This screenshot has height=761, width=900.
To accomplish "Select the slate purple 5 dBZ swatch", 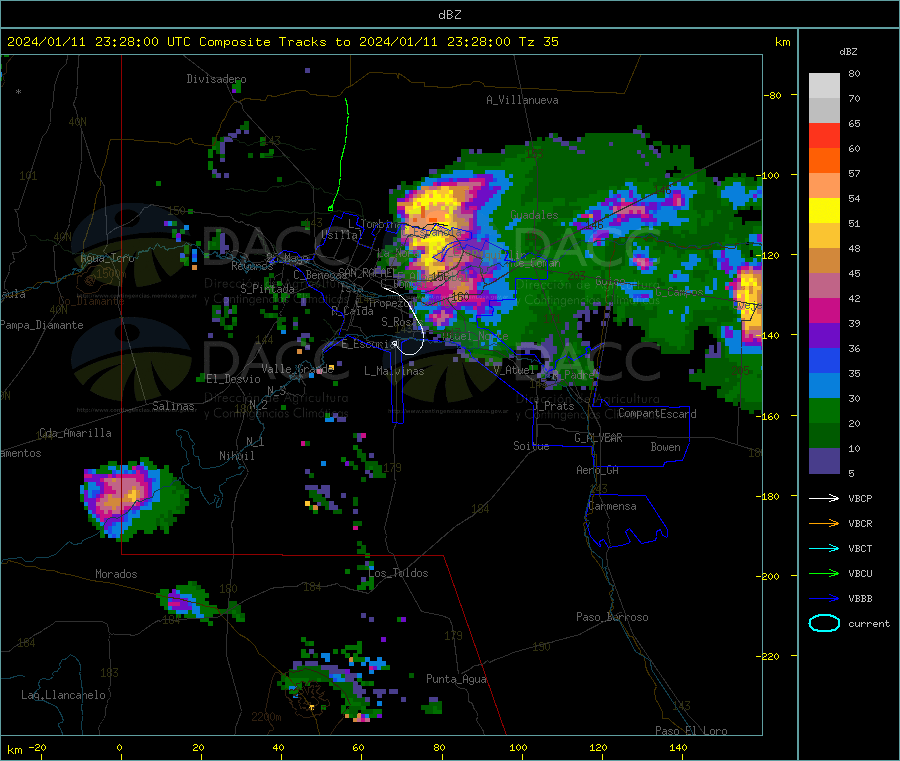I will pos(824,461).
